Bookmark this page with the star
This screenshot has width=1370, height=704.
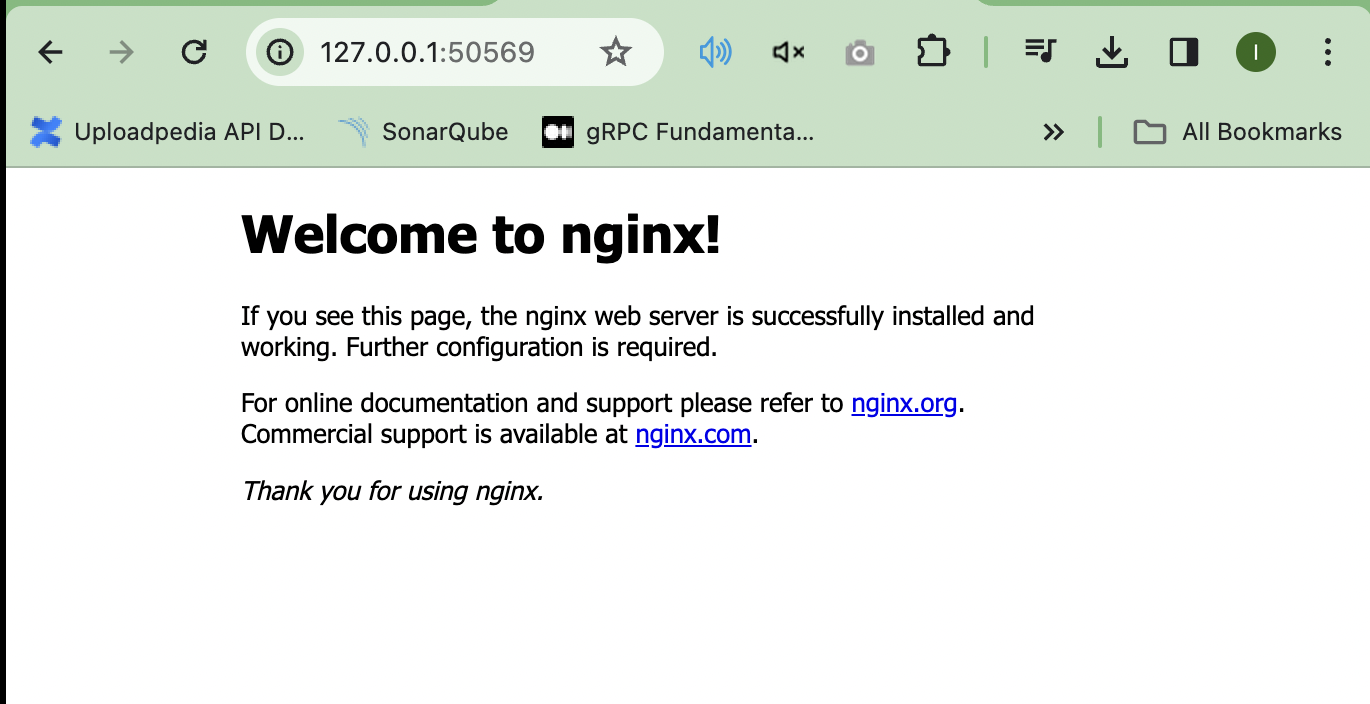click(x=616, y=52)
